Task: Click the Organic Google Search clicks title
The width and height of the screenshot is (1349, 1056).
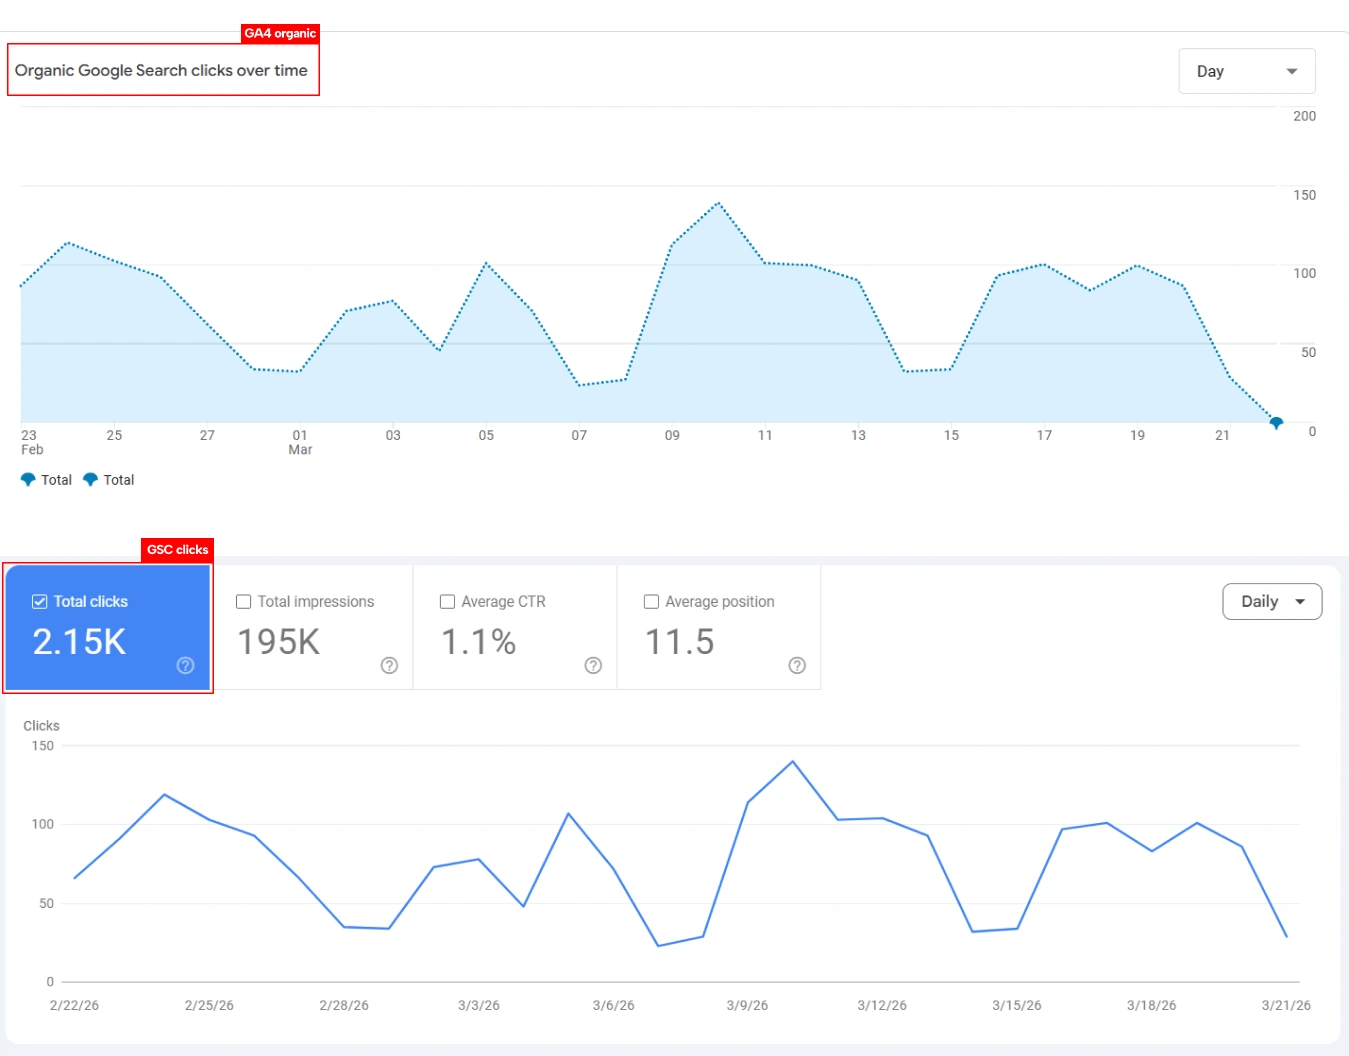Action: click(x=161, y=70)
